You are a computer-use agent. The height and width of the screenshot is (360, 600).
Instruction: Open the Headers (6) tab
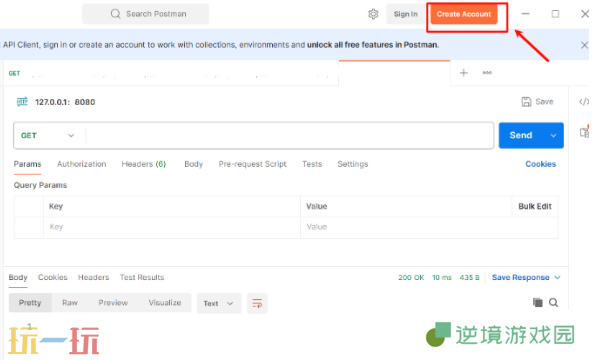point(143,164)
